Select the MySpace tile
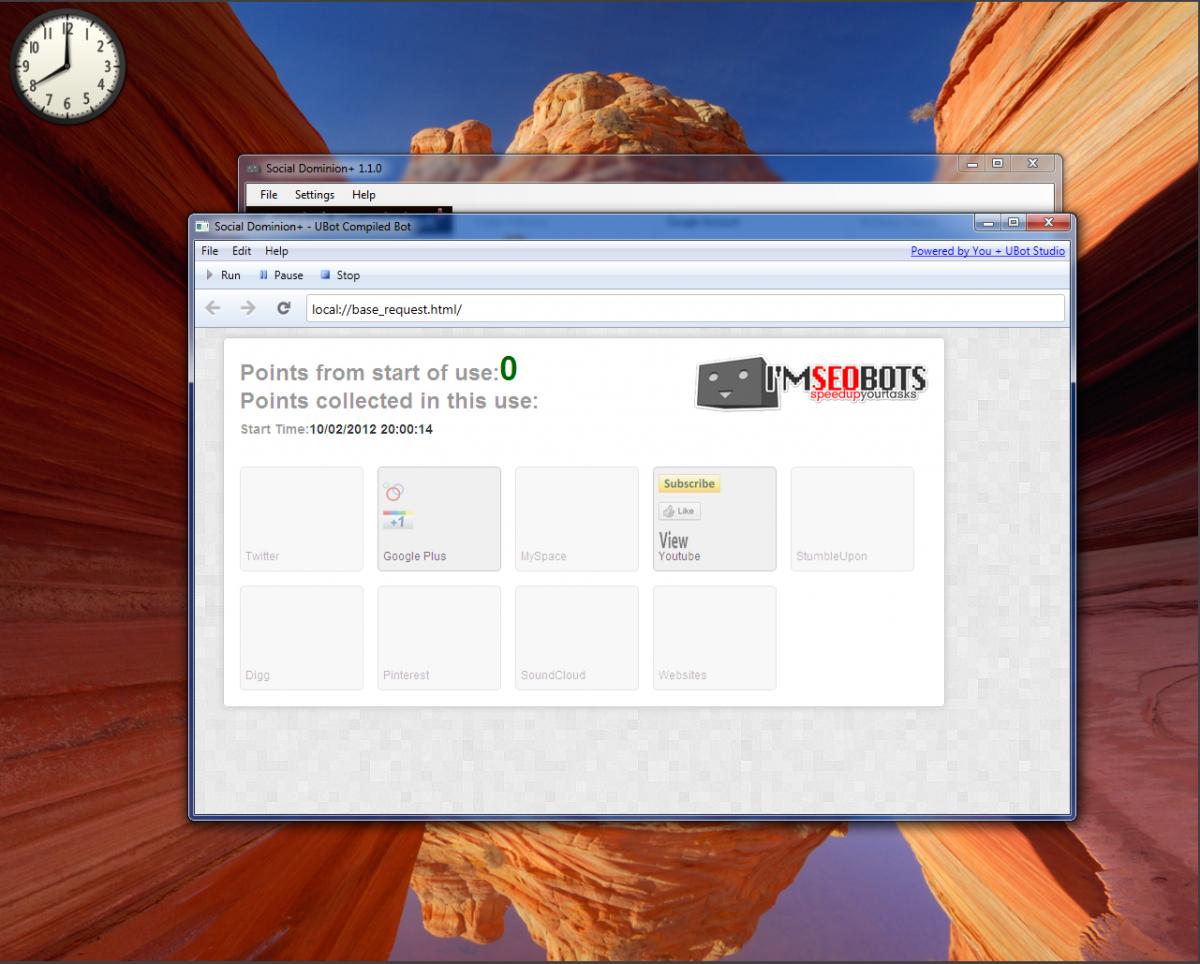 pyautogui.click(x=576, y=518)
